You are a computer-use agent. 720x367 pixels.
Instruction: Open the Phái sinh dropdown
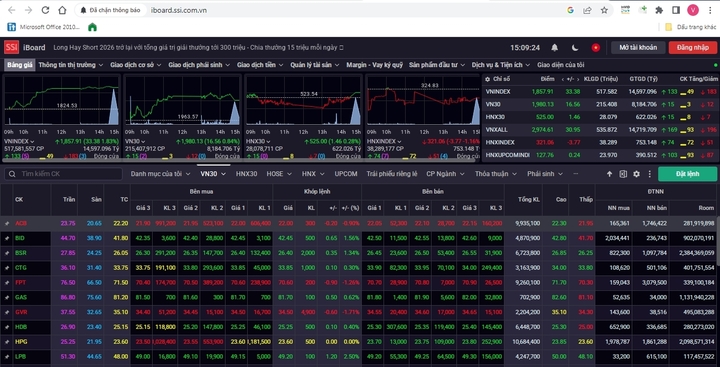[545, 174]
